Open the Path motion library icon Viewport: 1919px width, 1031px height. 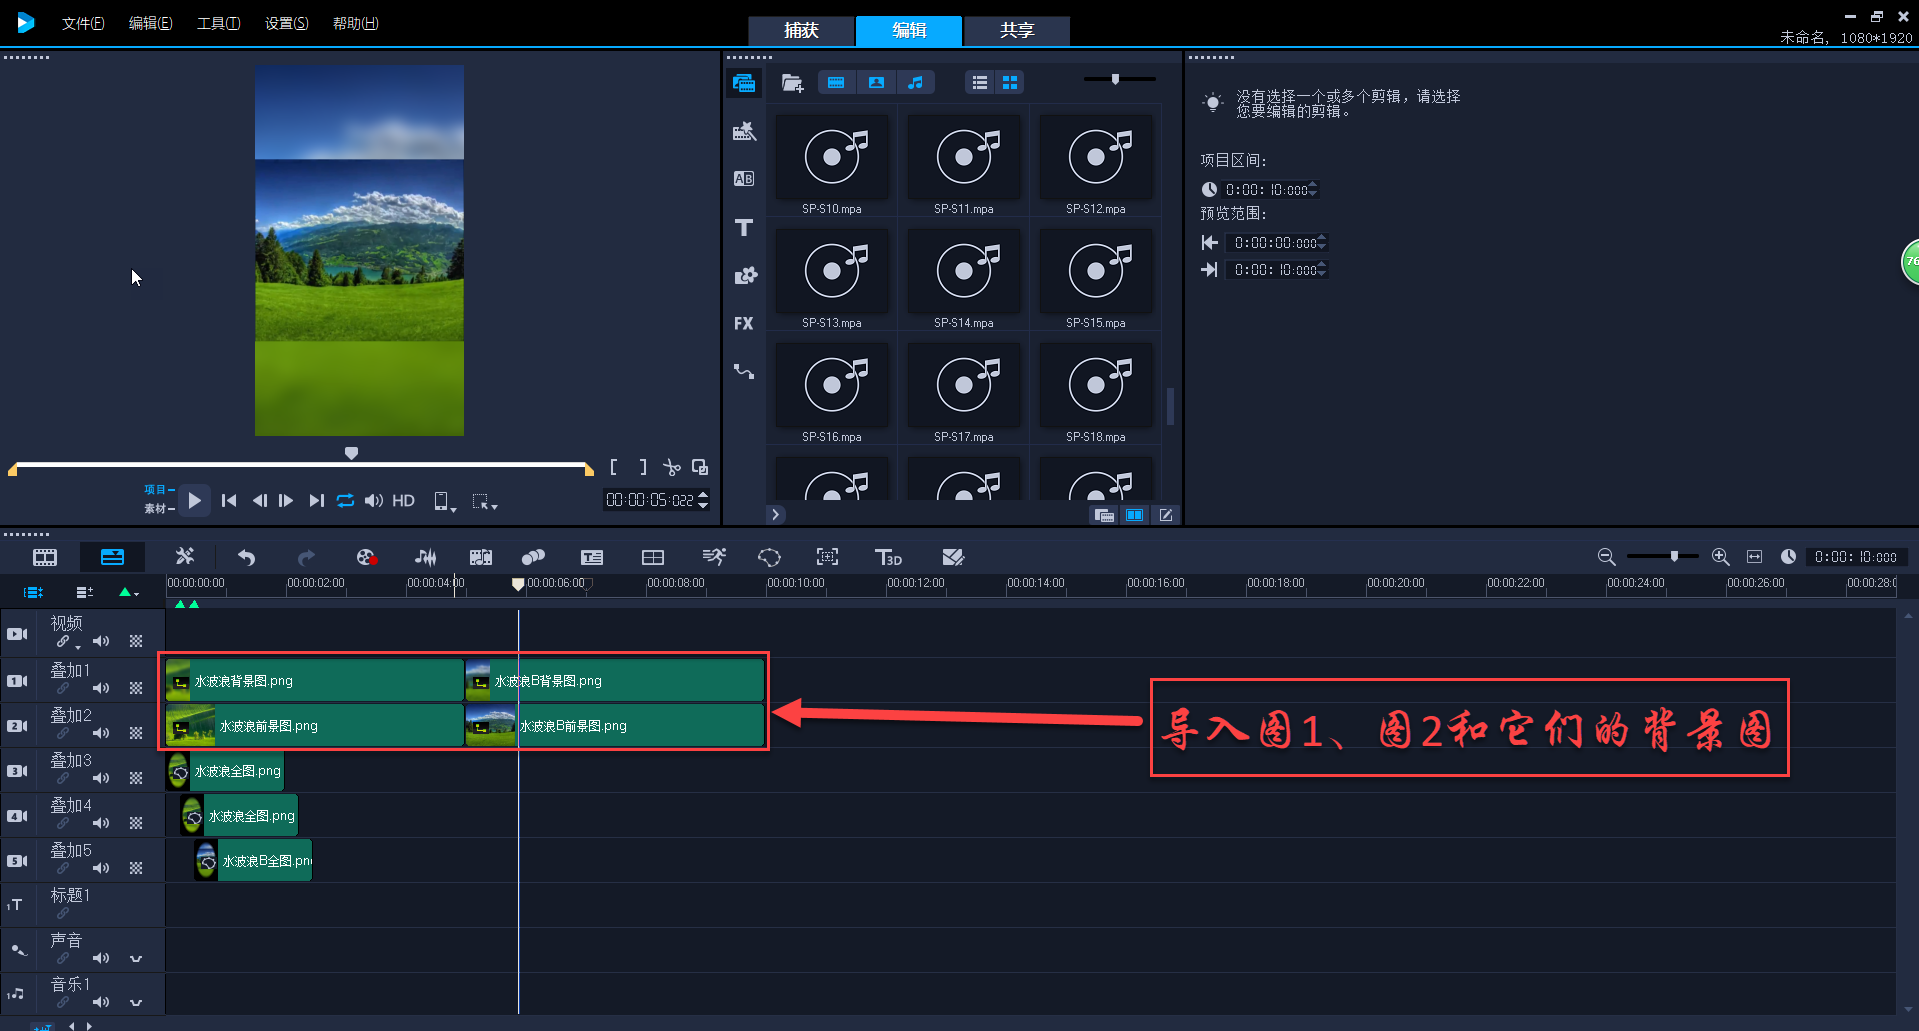pyautogui.click(x=744, y=371)
